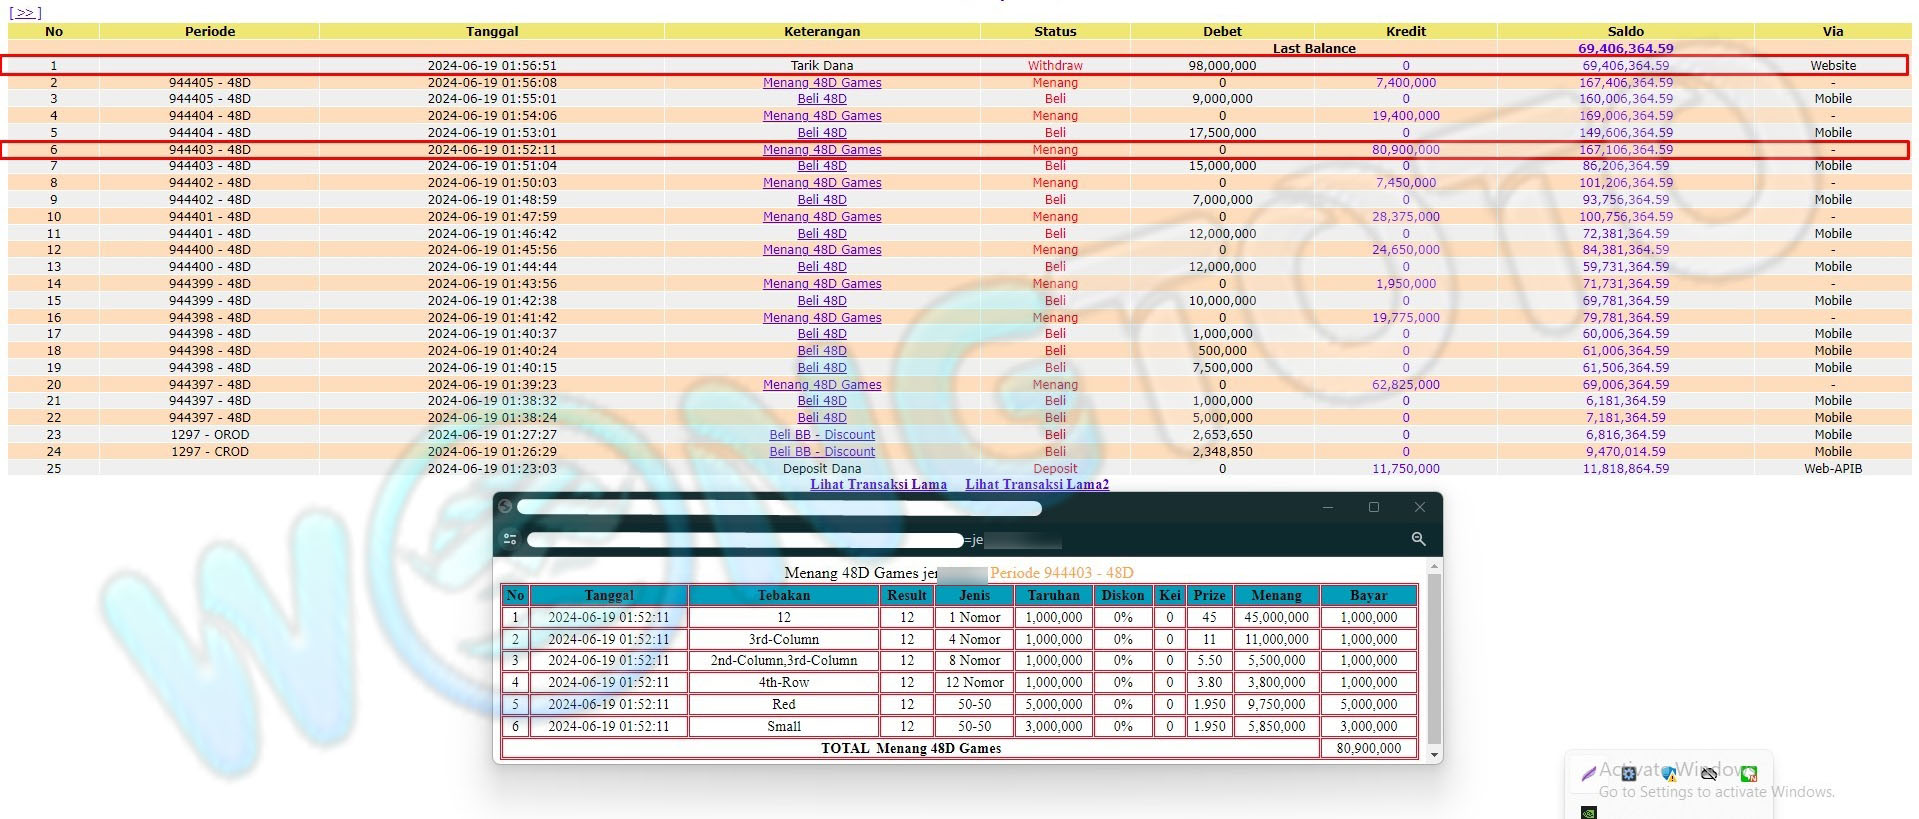1919x819 pixels.
Task: Click the [>>] next page link
Action: [x=25, y=13]
